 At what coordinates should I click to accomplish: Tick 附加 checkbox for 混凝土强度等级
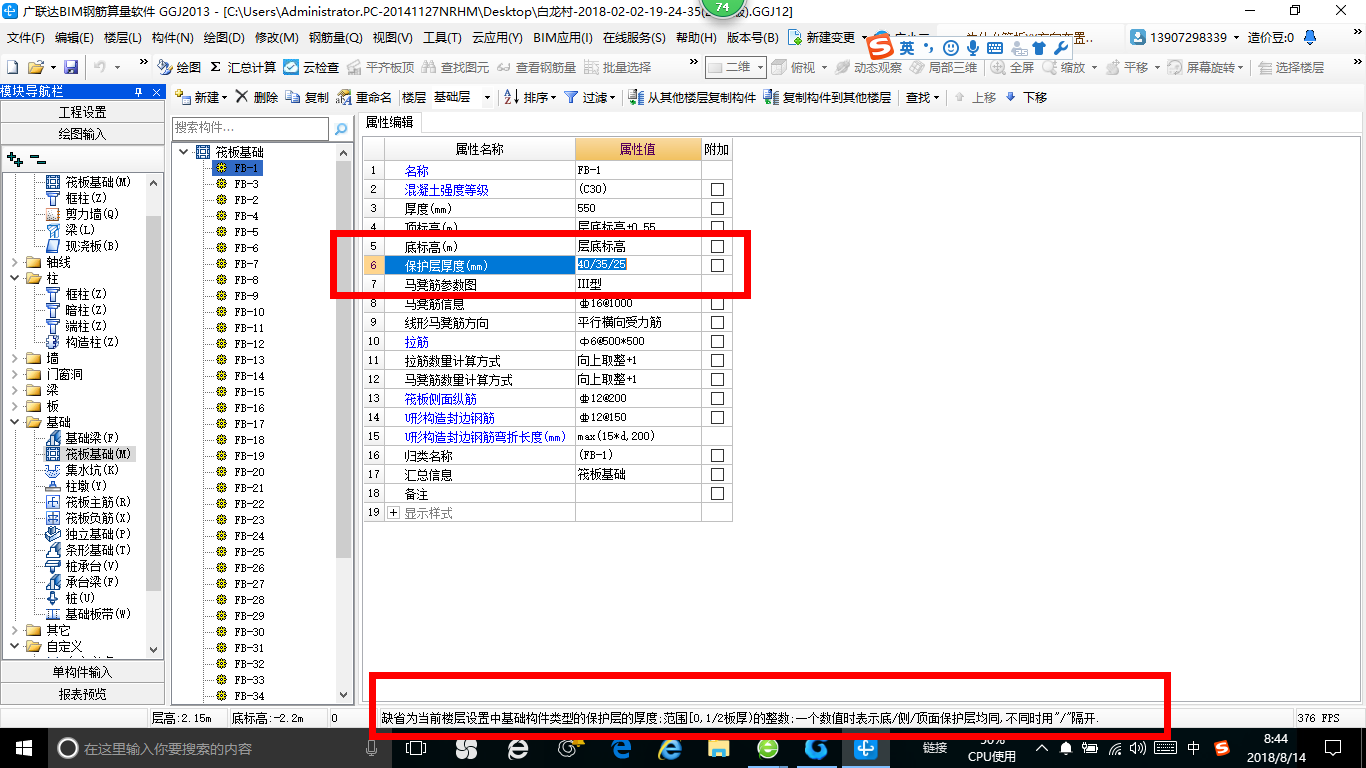717,189
